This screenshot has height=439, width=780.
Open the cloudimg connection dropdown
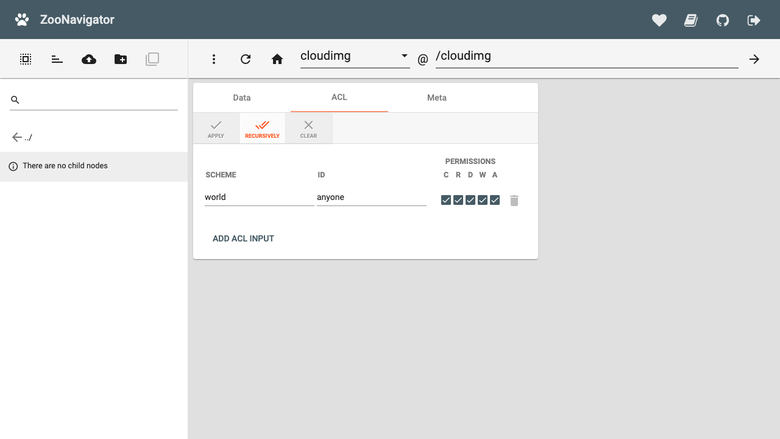coord(355,56)
